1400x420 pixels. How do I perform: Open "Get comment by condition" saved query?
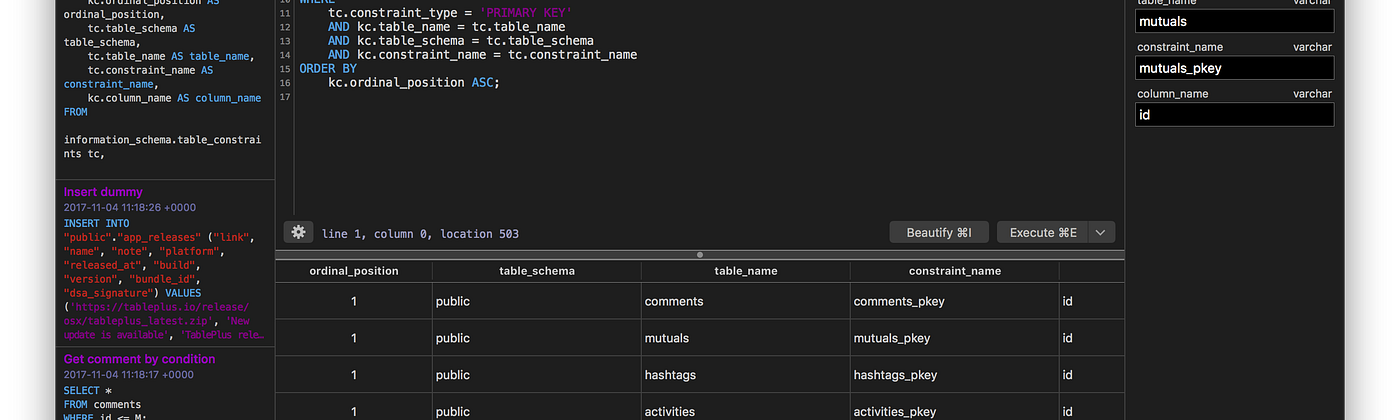(139, 359)
